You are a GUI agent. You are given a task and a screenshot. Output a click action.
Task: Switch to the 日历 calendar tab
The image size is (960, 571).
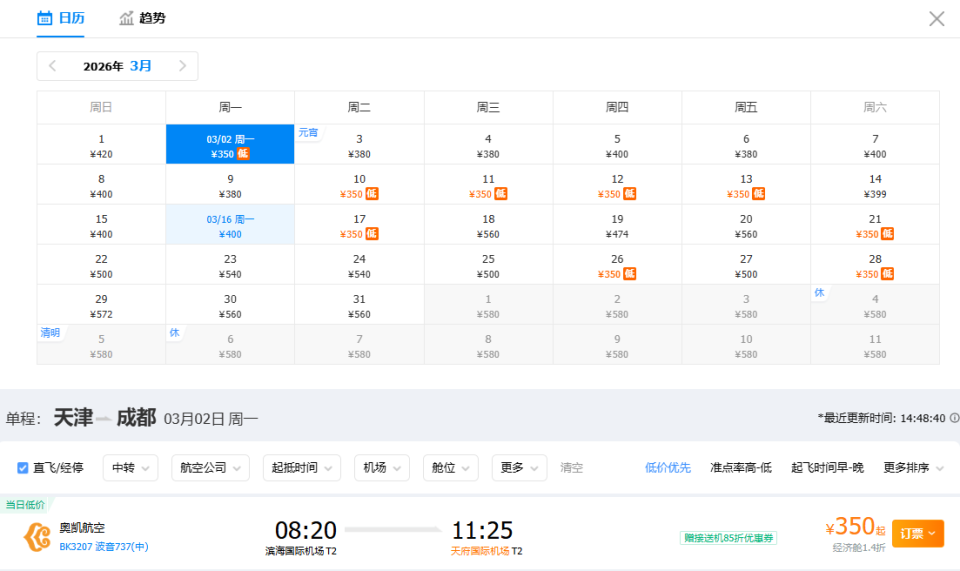(61, 18)
